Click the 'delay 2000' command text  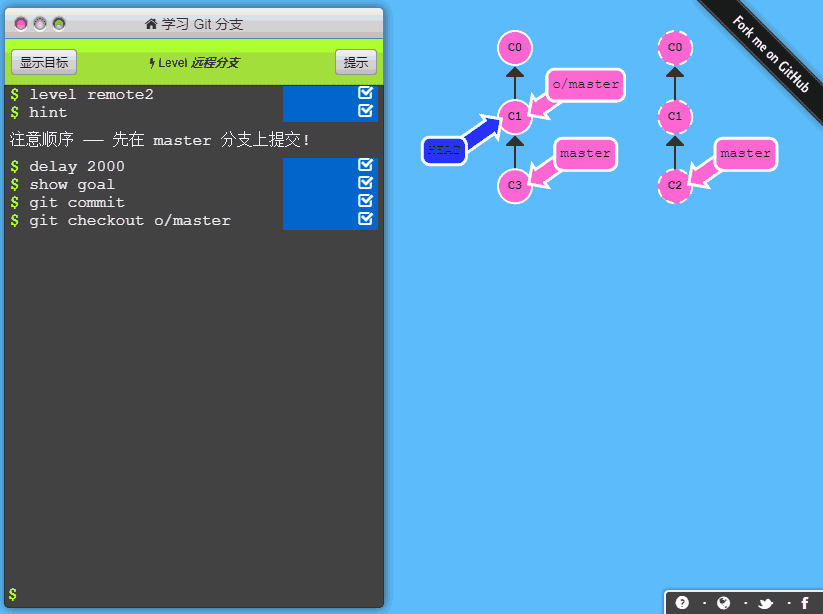[x=77, y=166]
